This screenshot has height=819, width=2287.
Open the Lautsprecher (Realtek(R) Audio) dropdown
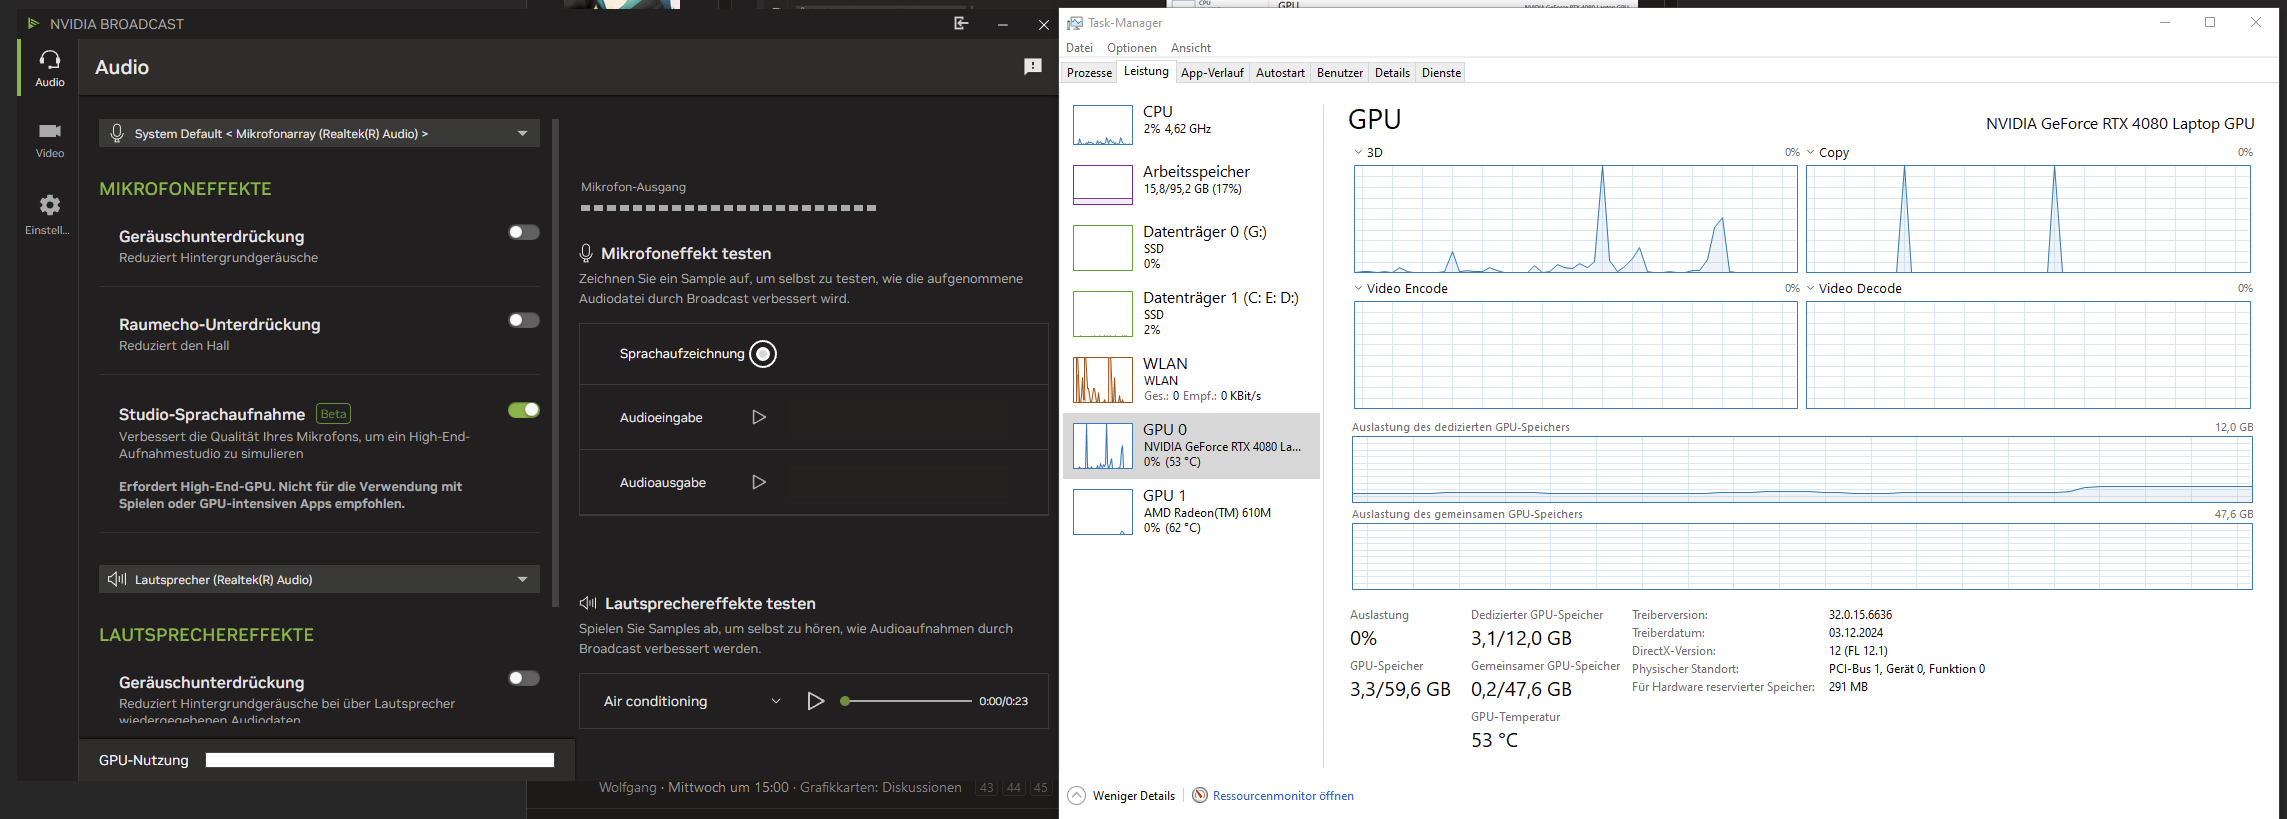click(319, 579)
